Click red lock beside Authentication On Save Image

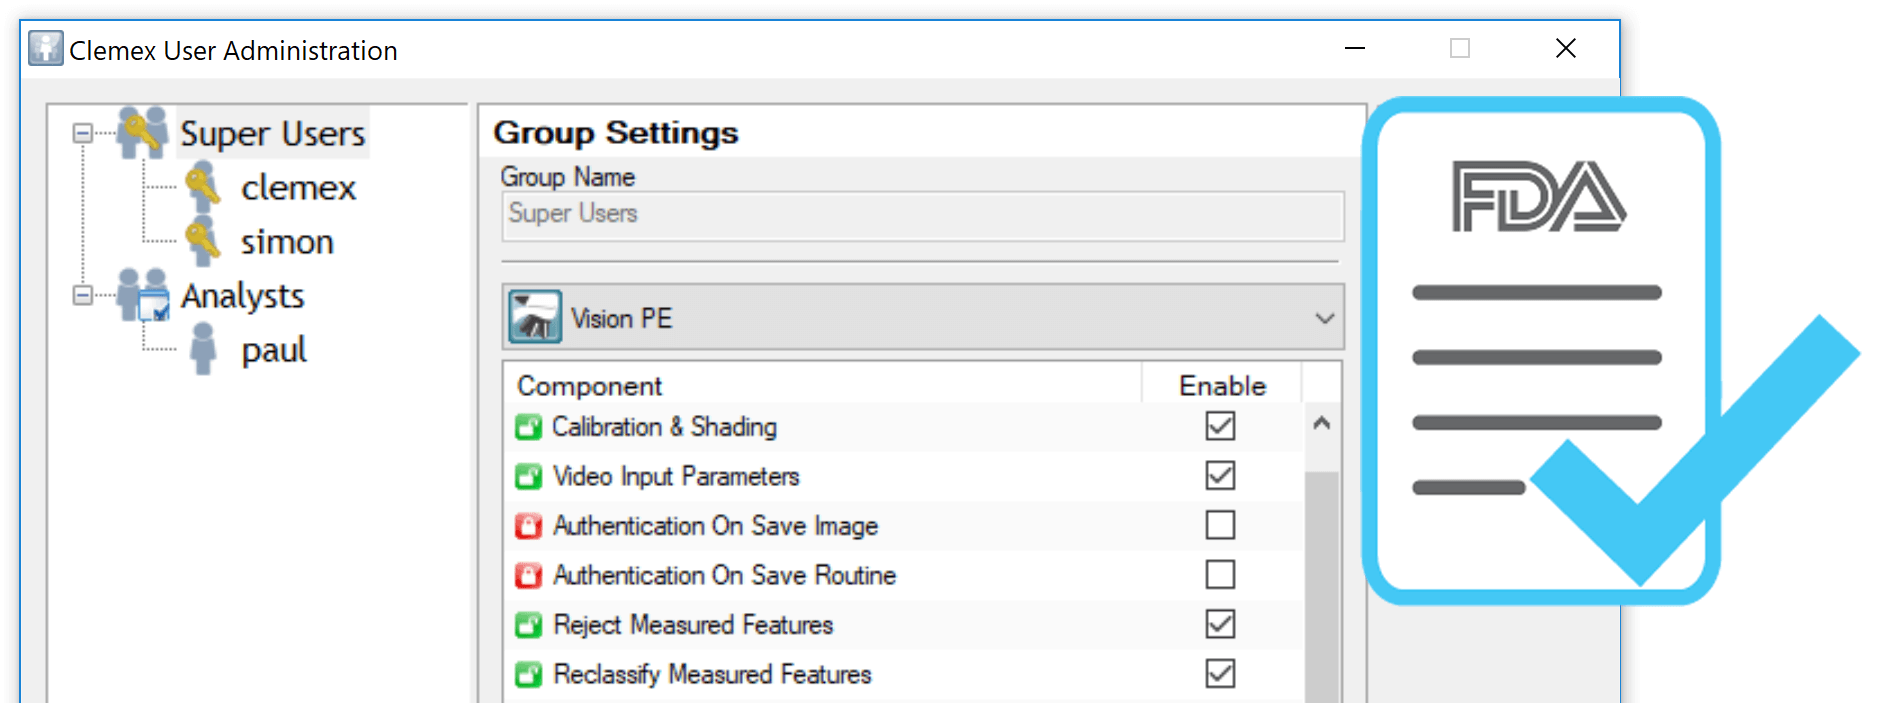click(x=528, y=526)
